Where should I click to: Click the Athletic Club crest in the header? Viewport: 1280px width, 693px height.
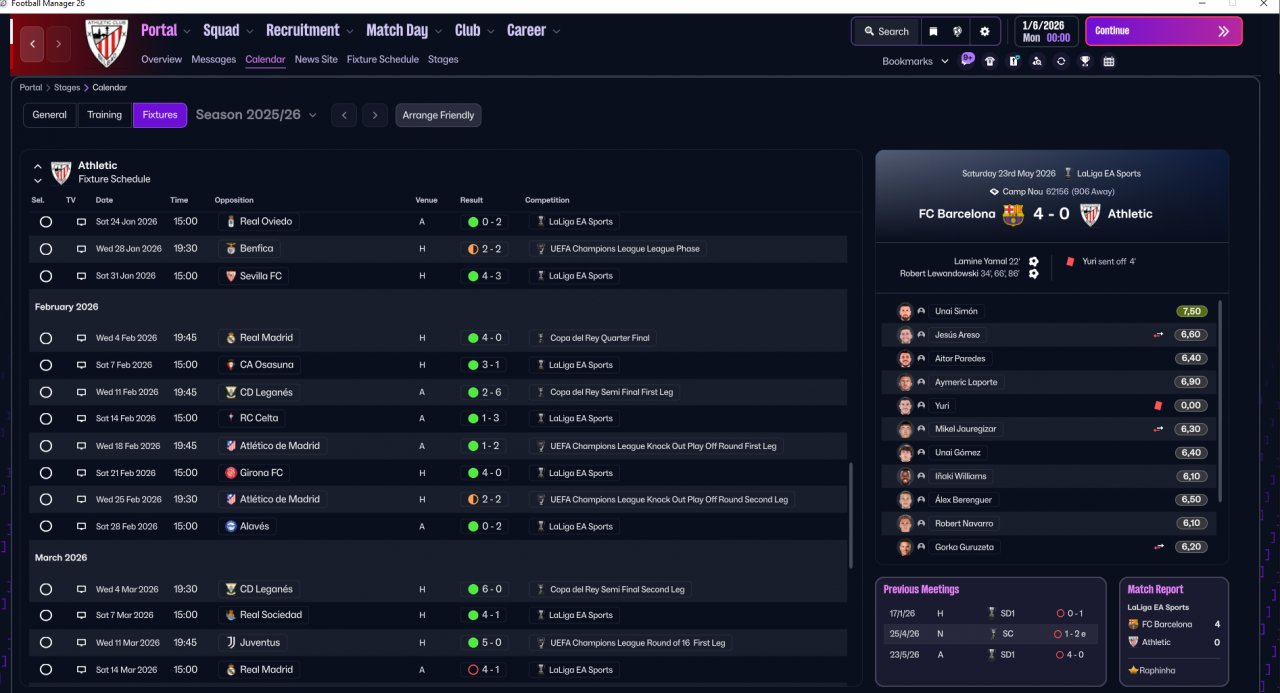106,43
